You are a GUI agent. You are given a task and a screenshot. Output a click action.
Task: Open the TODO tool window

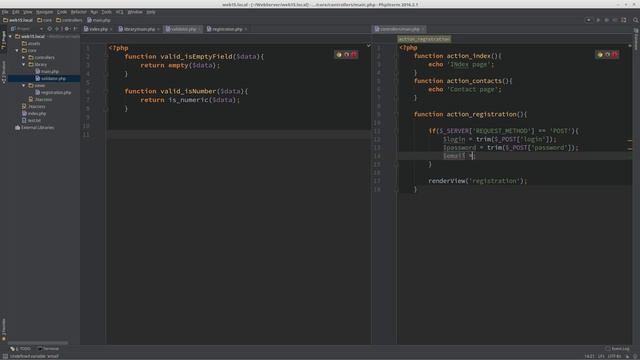click(20, 349)
